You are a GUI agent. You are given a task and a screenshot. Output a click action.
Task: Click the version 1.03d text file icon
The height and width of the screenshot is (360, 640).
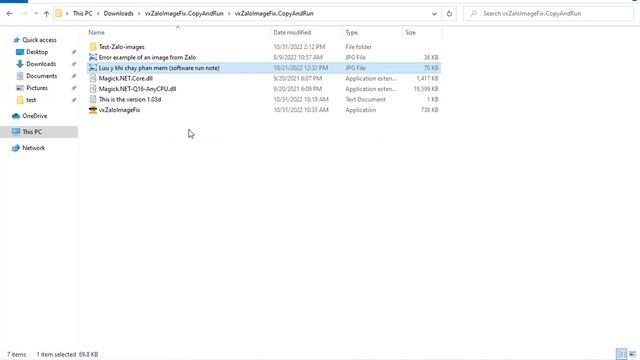point(93,99)
